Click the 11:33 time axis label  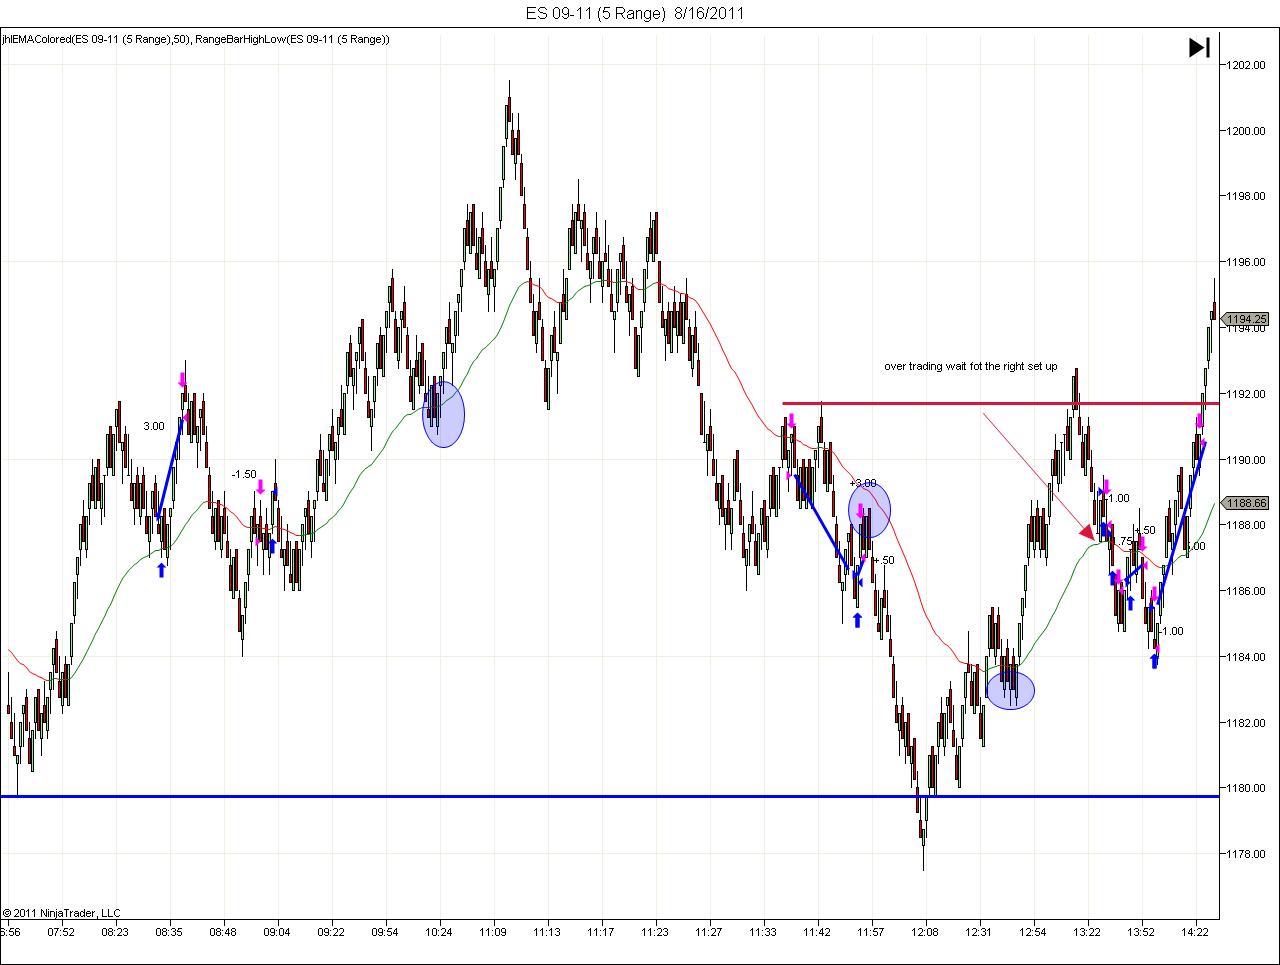(763, 932)
